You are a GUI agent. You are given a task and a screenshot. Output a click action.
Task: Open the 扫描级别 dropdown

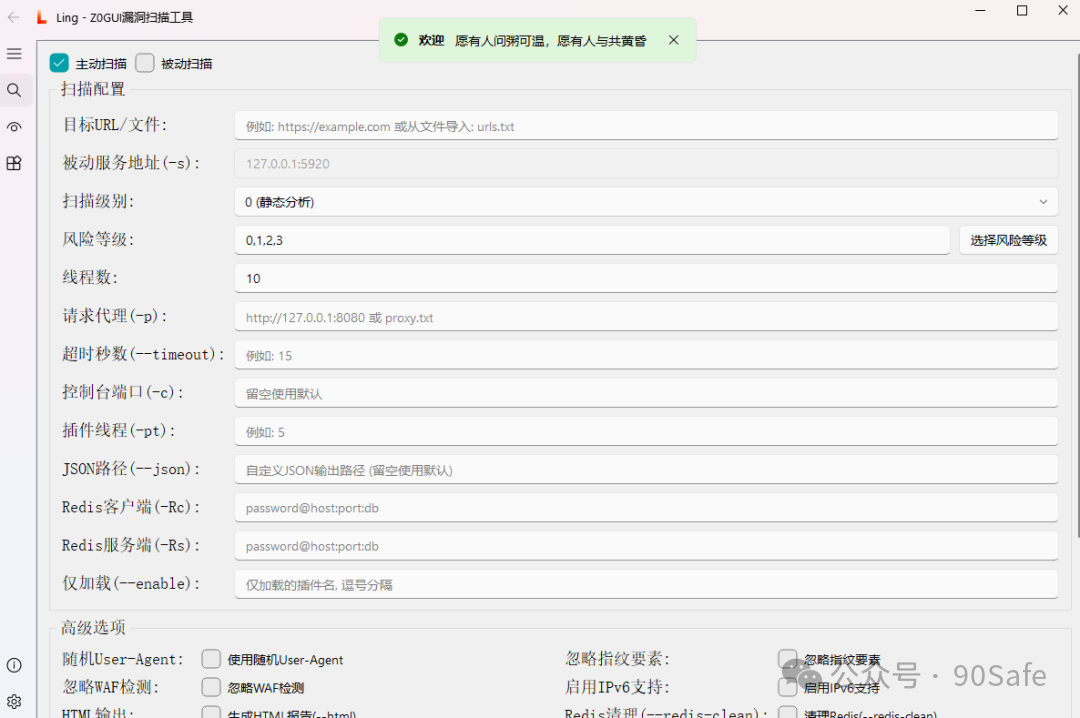point(646,202)
